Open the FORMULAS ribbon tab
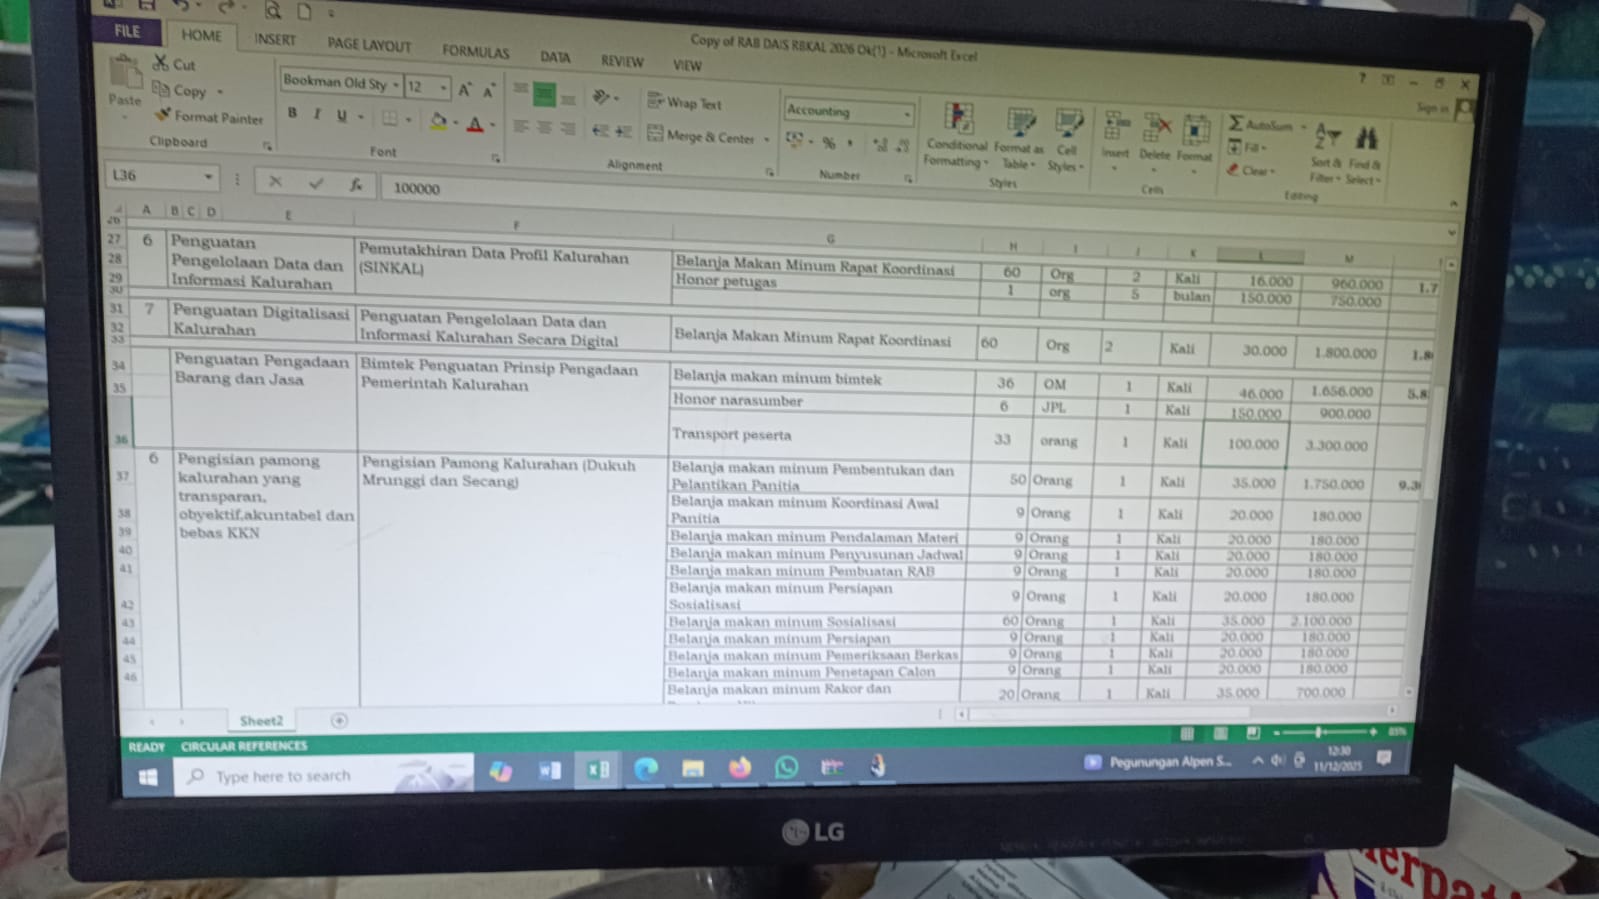Image resolution: width=1599 pixels, height=899 pixels. tap(475, 51)
